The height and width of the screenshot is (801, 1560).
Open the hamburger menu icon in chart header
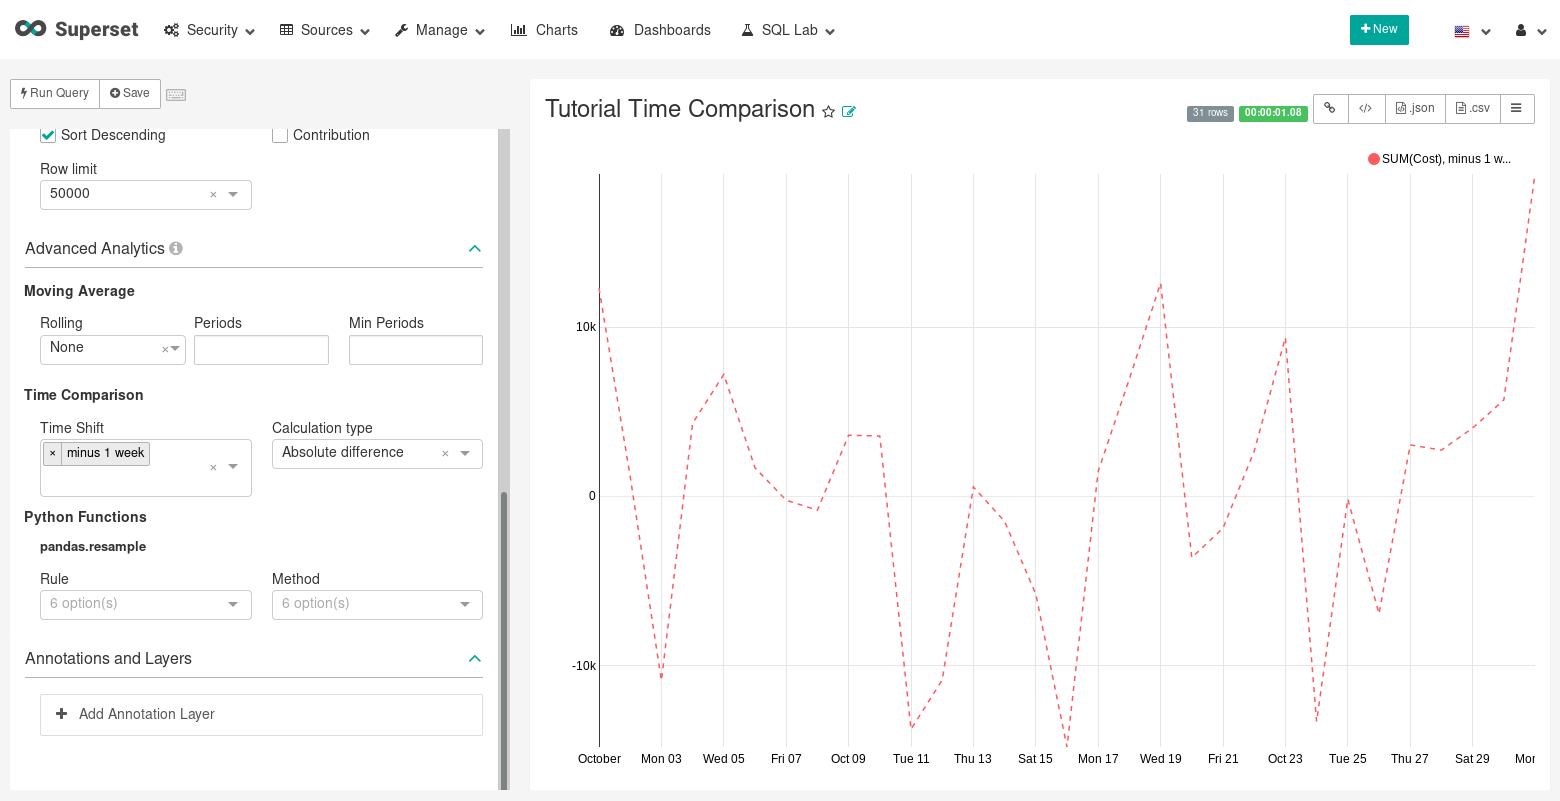click(1516, 109)
